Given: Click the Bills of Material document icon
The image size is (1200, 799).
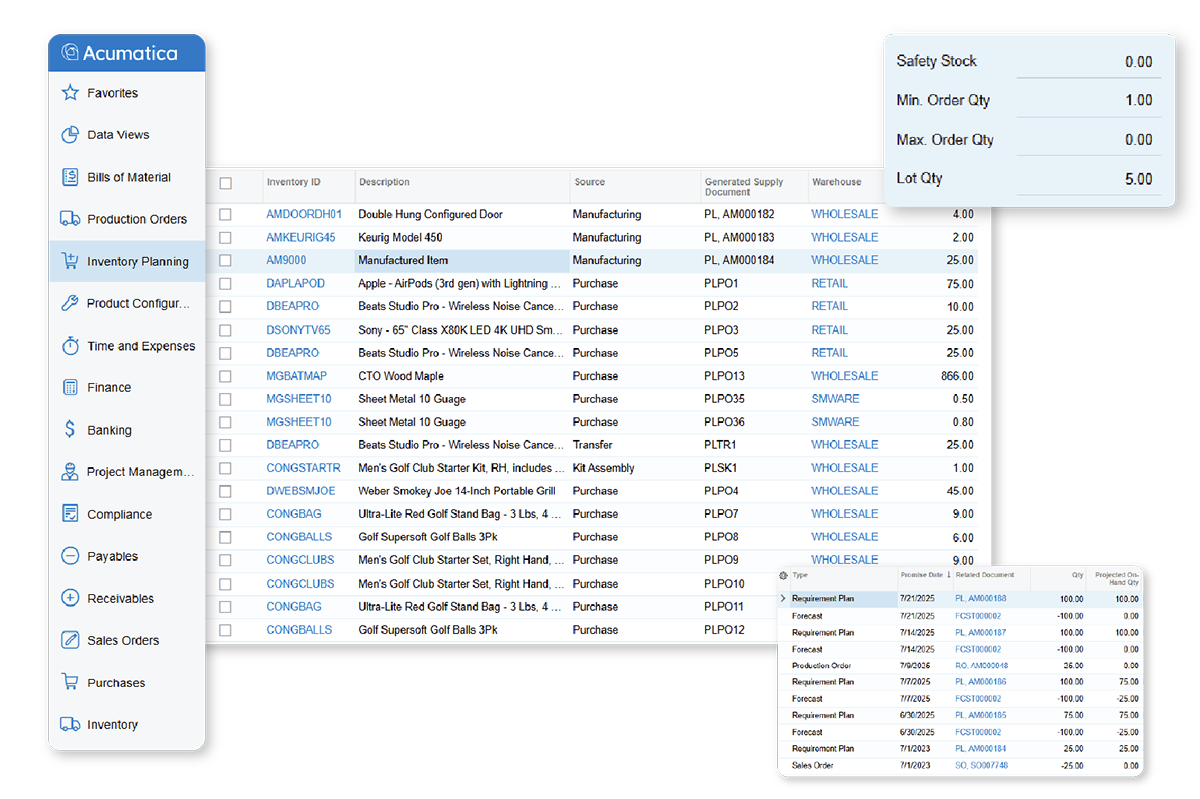Looking at the screenshot, I should [70, 177].
